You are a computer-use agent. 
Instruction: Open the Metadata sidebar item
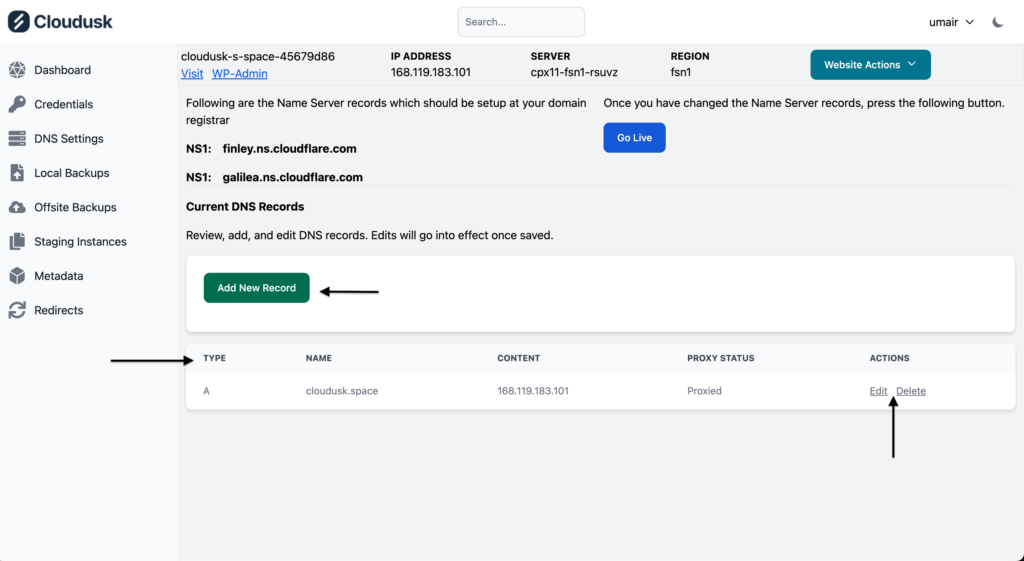pyautogui.click(x=58, y=276)
